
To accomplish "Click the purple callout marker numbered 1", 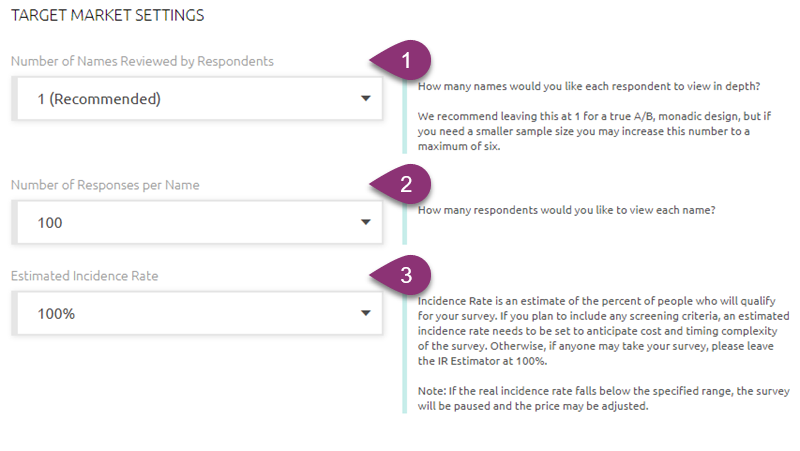I will click(x=405, y=60).
